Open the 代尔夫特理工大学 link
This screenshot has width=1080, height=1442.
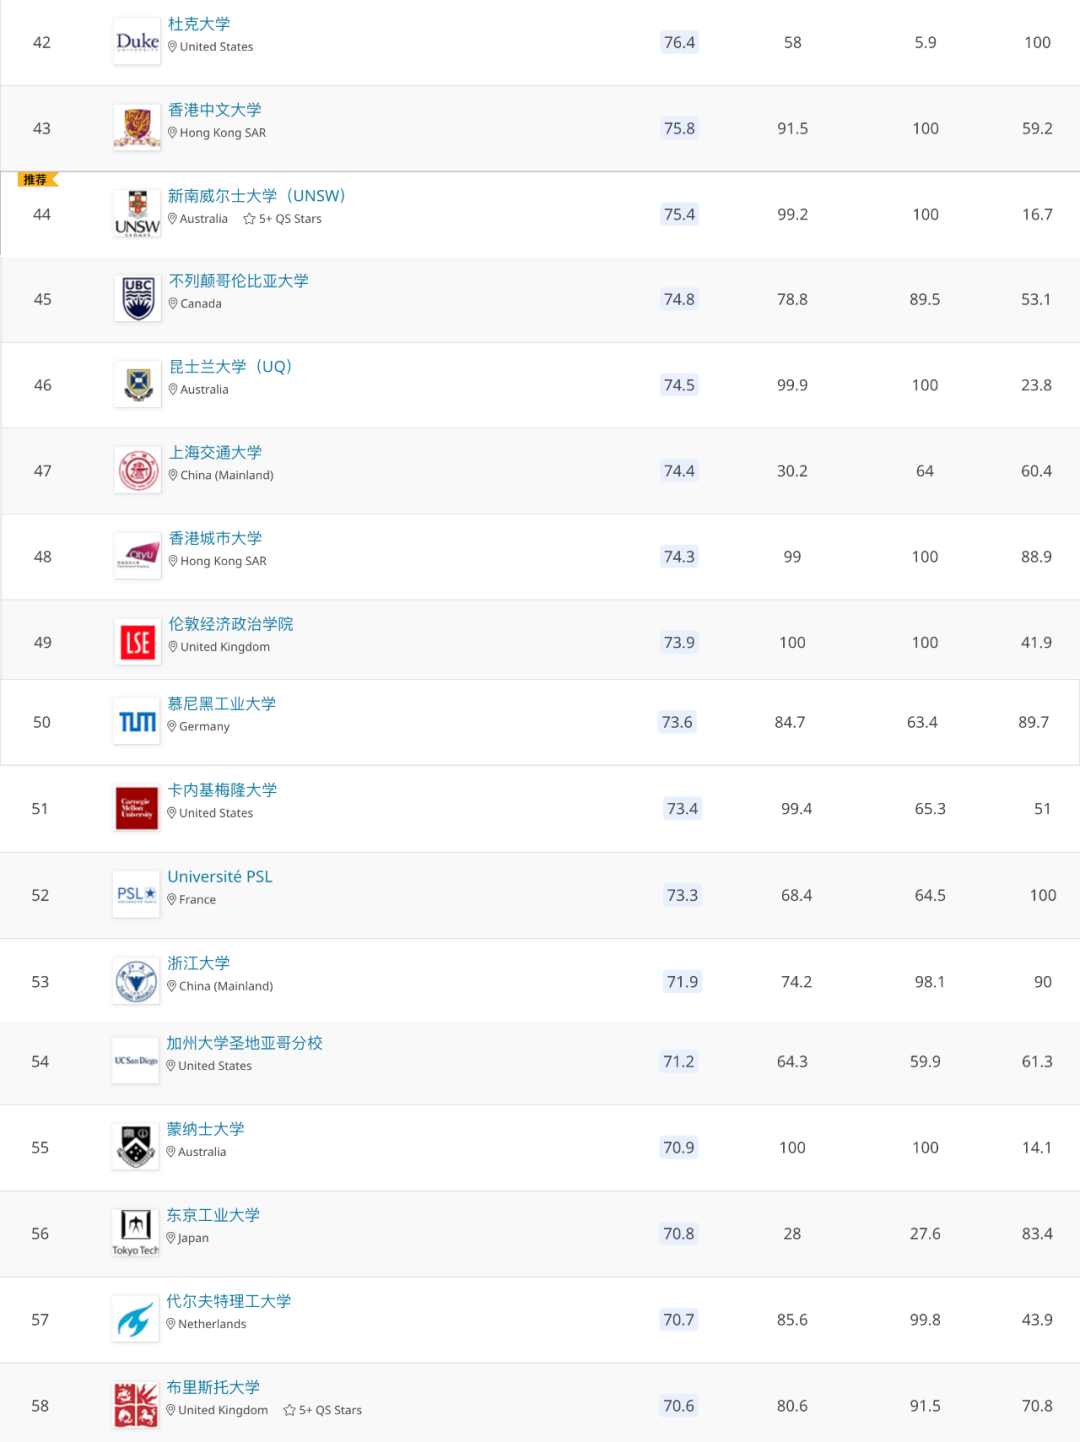point(229,1301)
